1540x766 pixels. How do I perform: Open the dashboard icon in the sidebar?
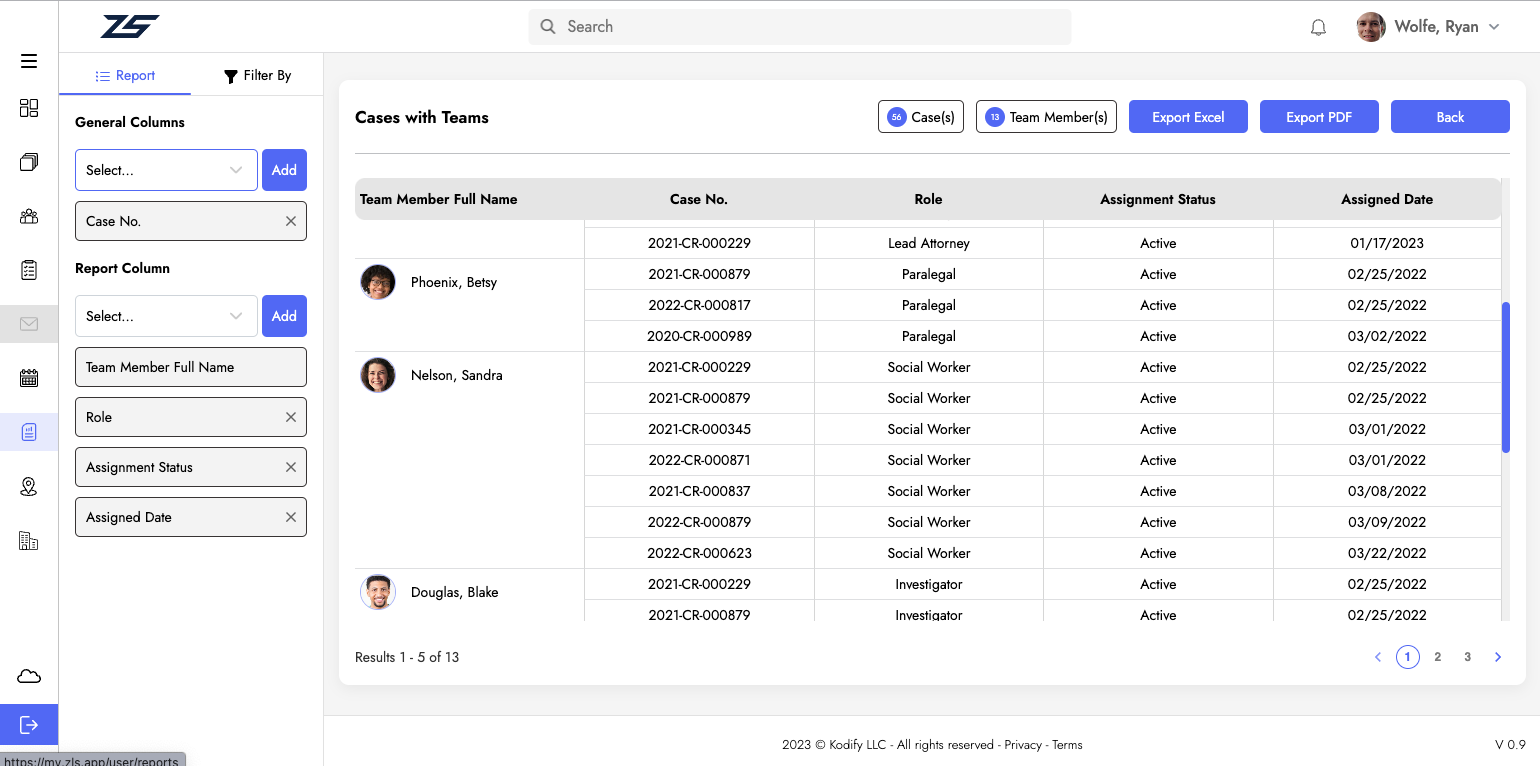[x=29, y=108]
